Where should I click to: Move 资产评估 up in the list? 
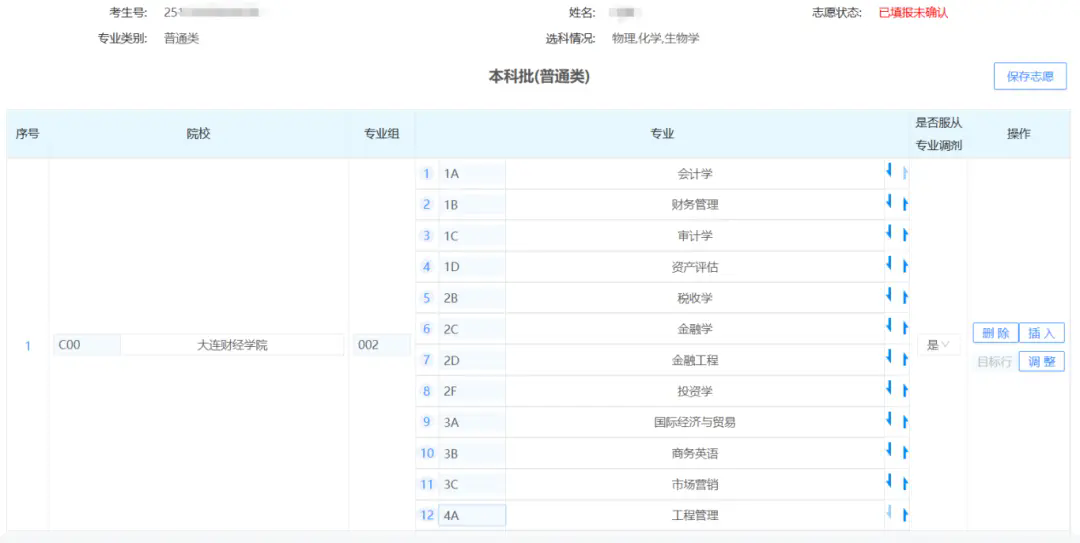905,267
